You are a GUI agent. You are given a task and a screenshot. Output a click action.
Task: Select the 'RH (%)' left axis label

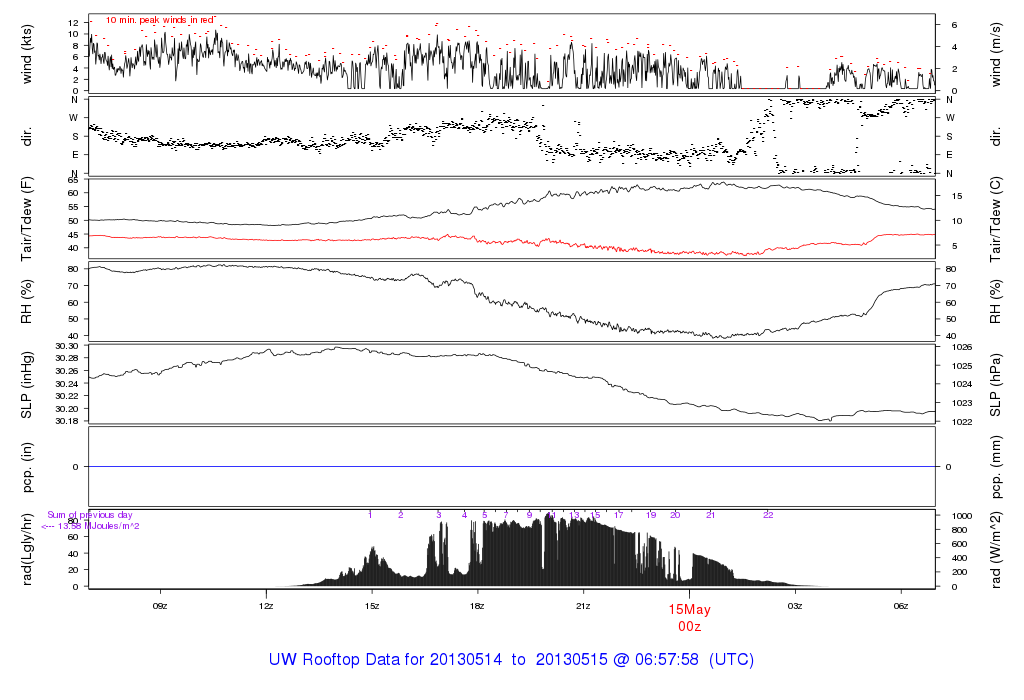pos(27,303)
